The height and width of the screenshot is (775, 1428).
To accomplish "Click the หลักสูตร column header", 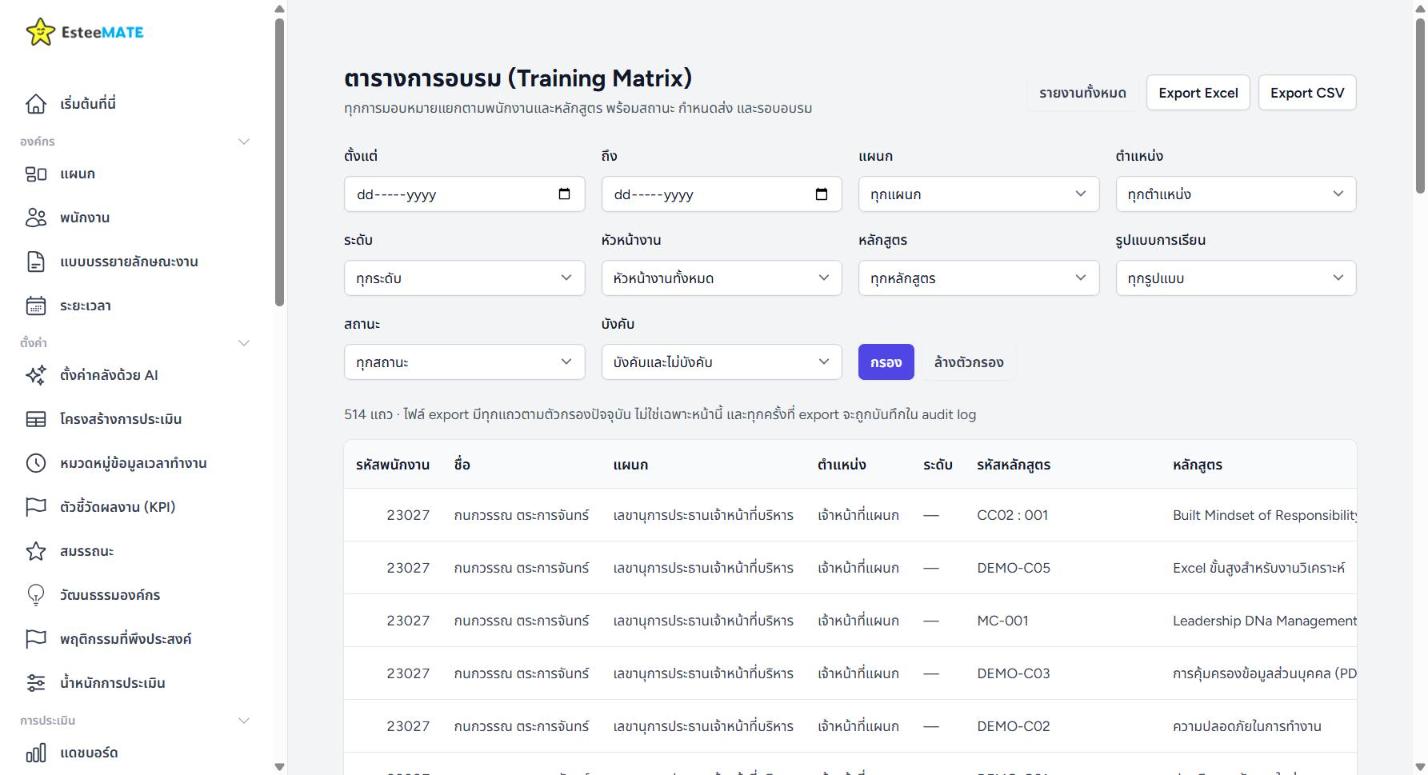I will [x=1197, y=465].
